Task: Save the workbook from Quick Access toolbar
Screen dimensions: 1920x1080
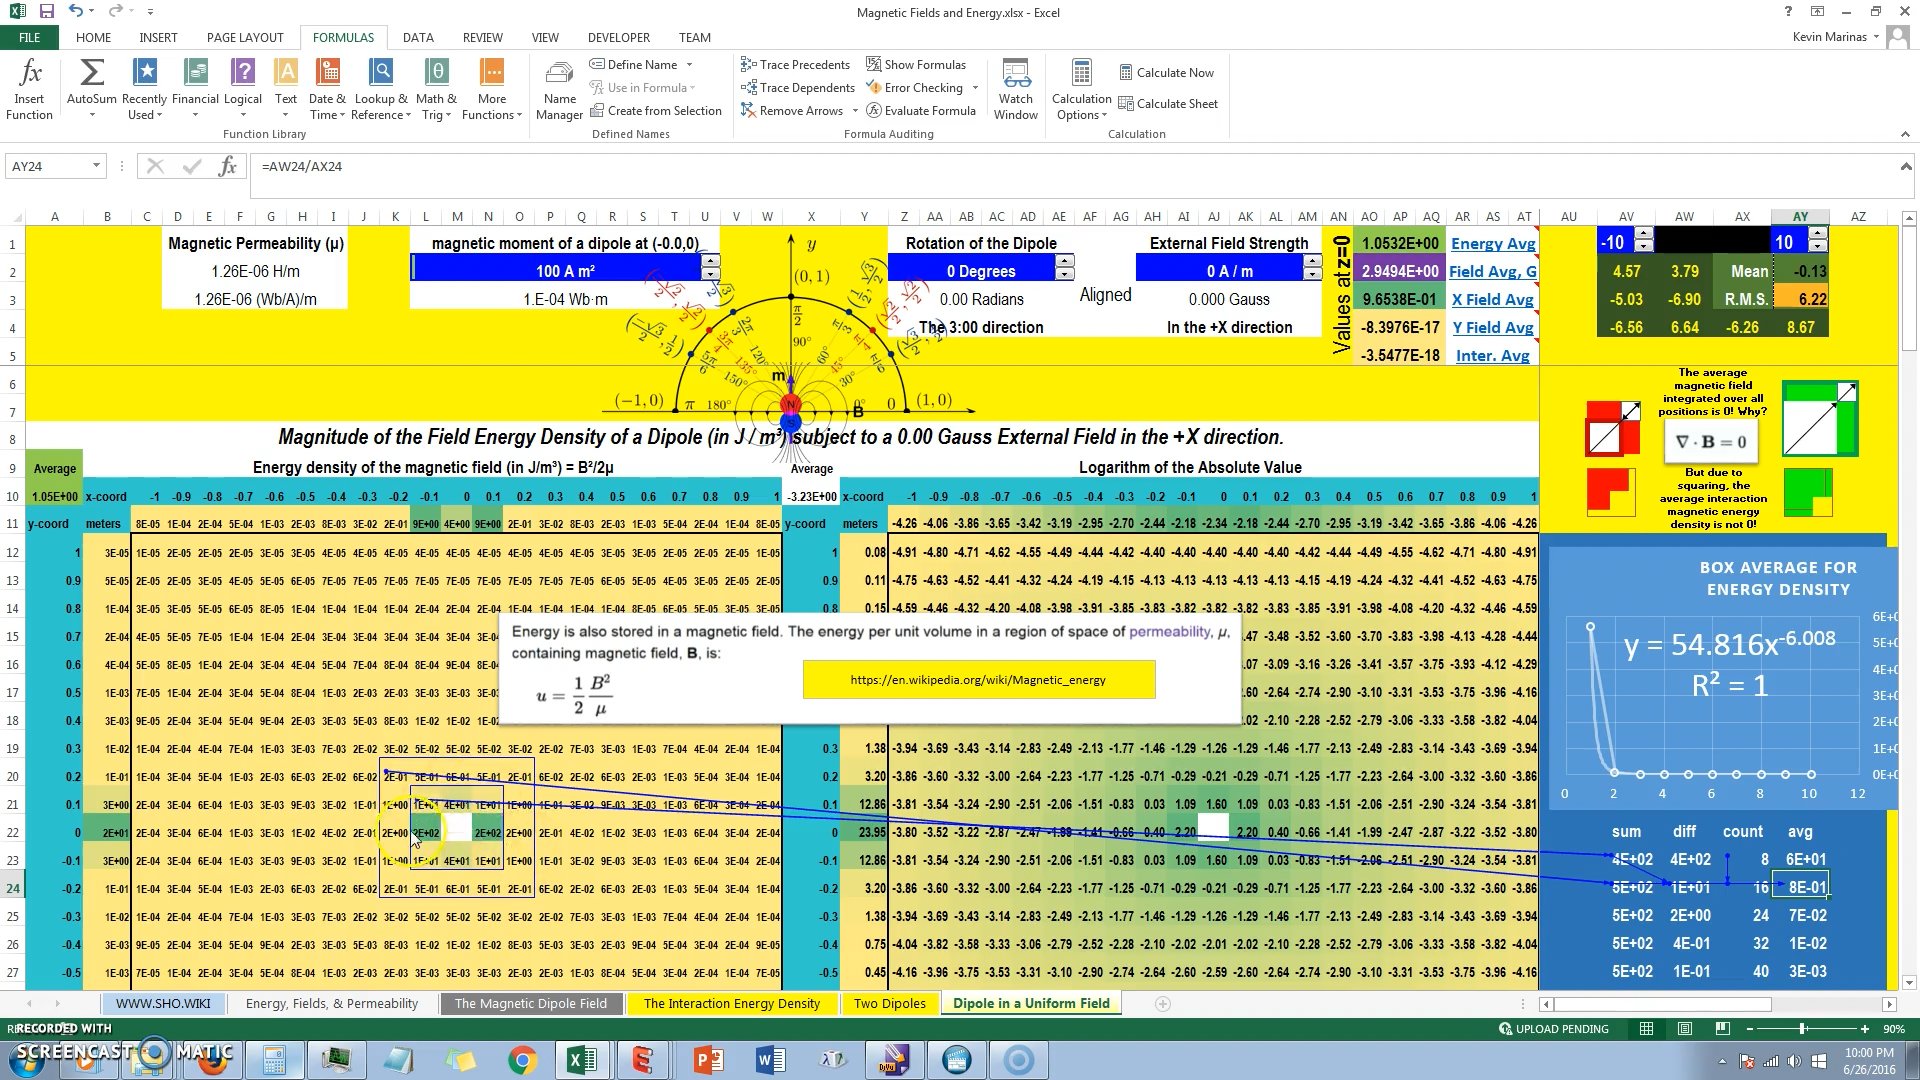Action: click(46, 12)
